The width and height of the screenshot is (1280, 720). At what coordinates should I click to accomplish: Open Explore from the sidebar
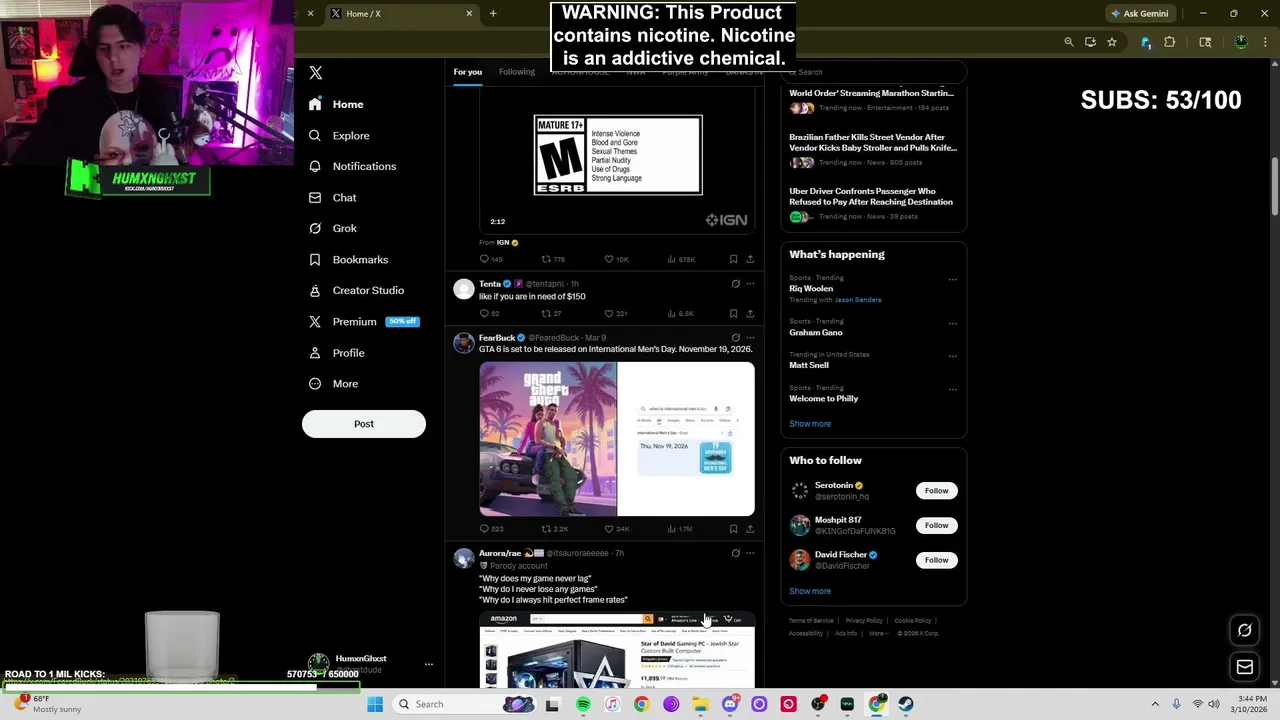[x=340, y=135]
